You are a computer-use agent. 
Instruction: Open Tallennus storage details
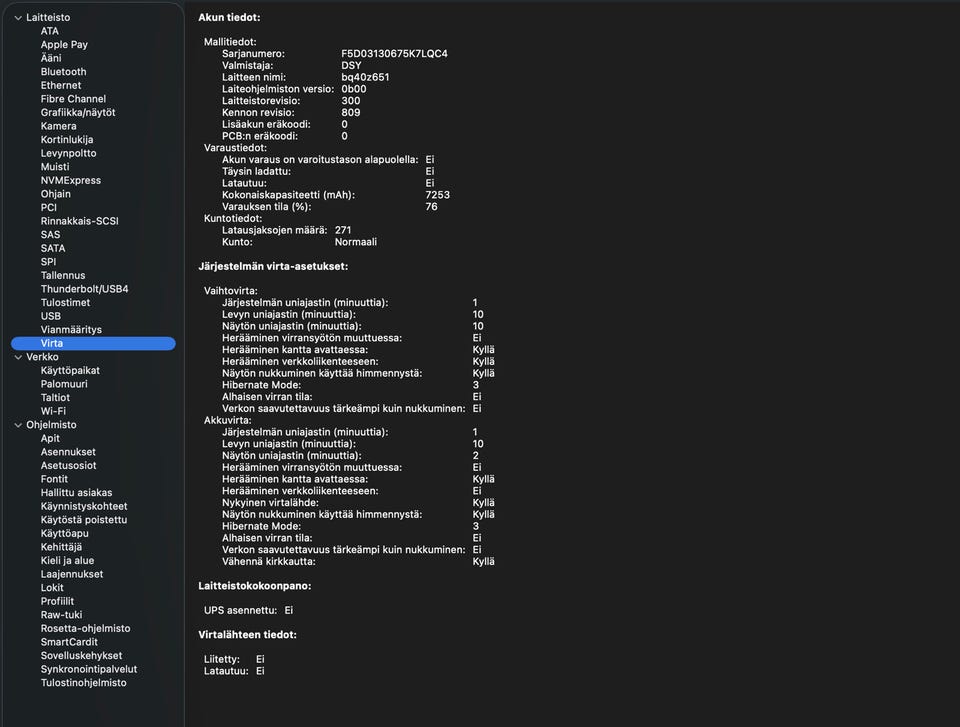(63, 276)
